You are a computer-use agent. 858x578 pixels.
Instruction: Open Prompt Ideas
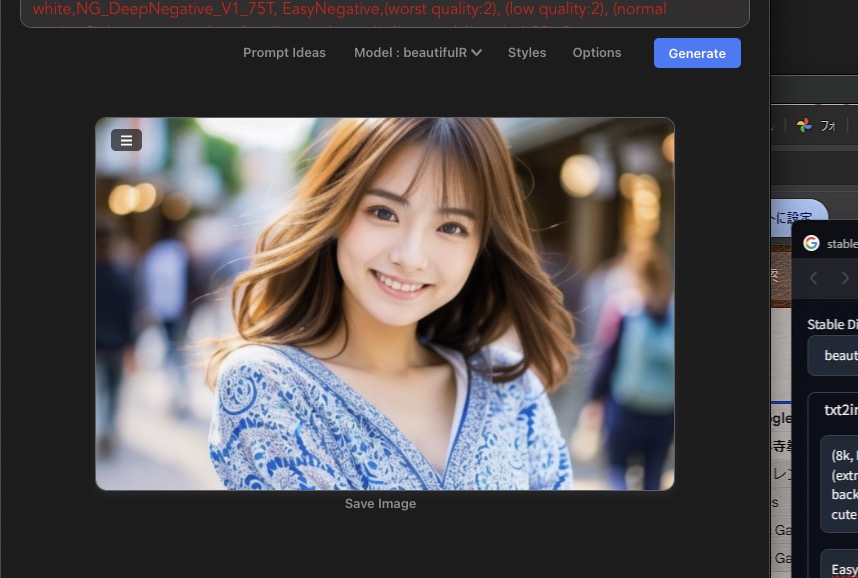(284, 53)
